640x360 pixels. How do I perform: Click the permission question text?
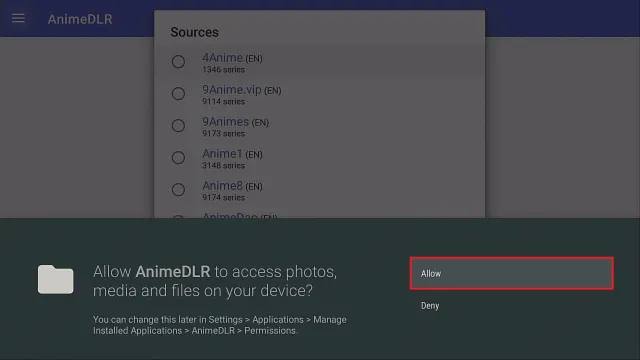click(x=215, y=281)
